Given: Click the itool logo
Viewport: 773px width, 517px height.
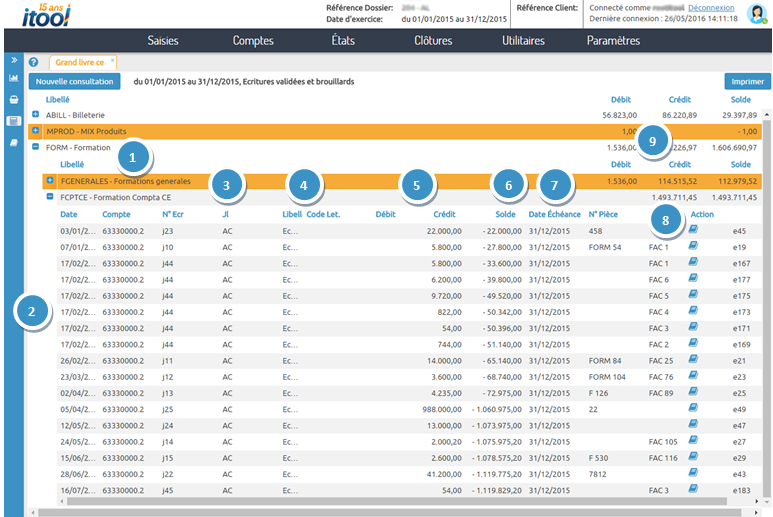Looking at the screenshot, I should click(46, 14).
